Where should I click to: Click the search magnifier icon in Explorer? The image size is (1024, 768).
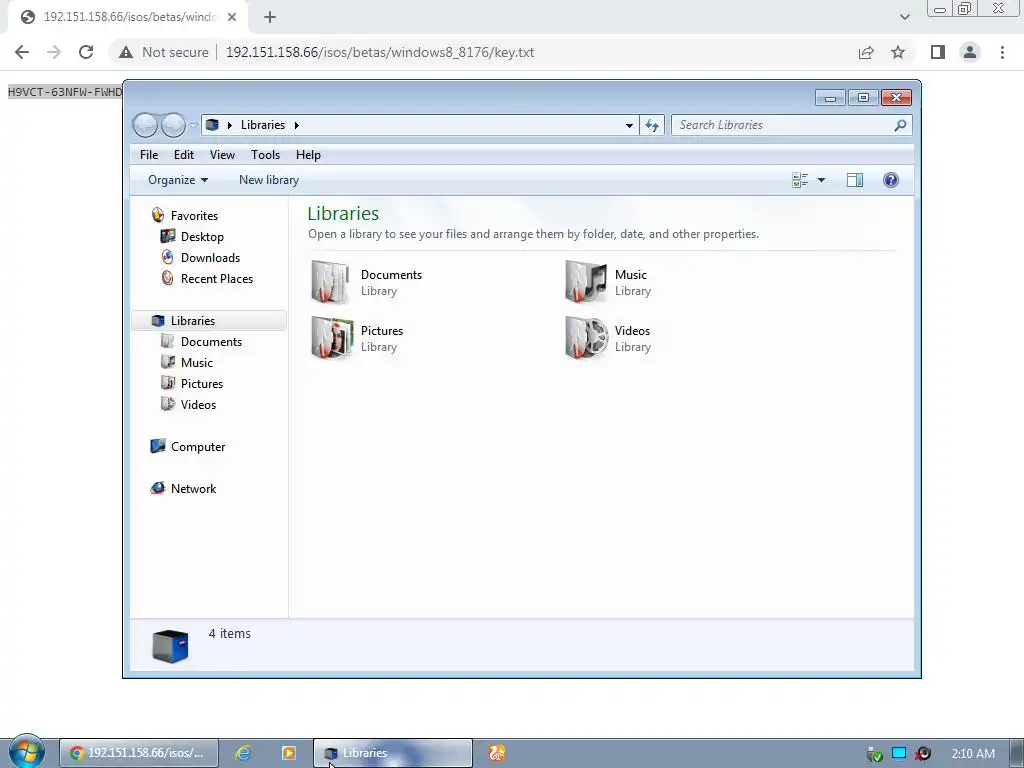coord(901,125)
